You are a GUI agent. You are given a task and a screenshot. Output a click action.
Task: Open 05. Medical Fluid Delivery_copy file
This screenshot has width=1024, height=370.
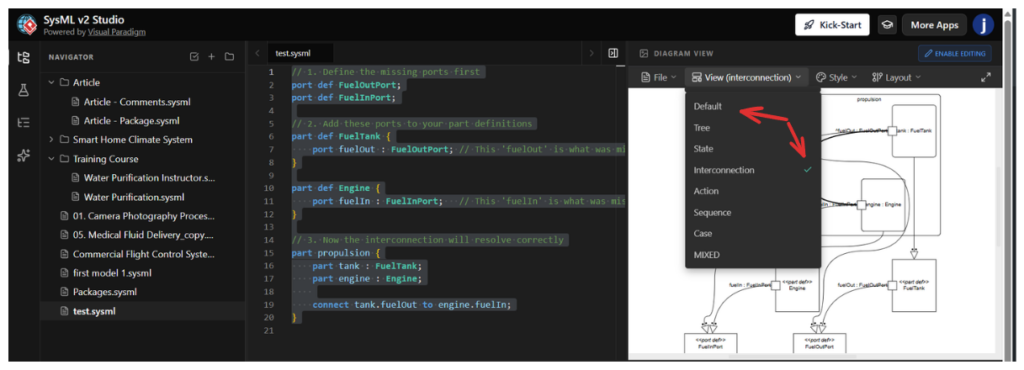tap(143, 234)
